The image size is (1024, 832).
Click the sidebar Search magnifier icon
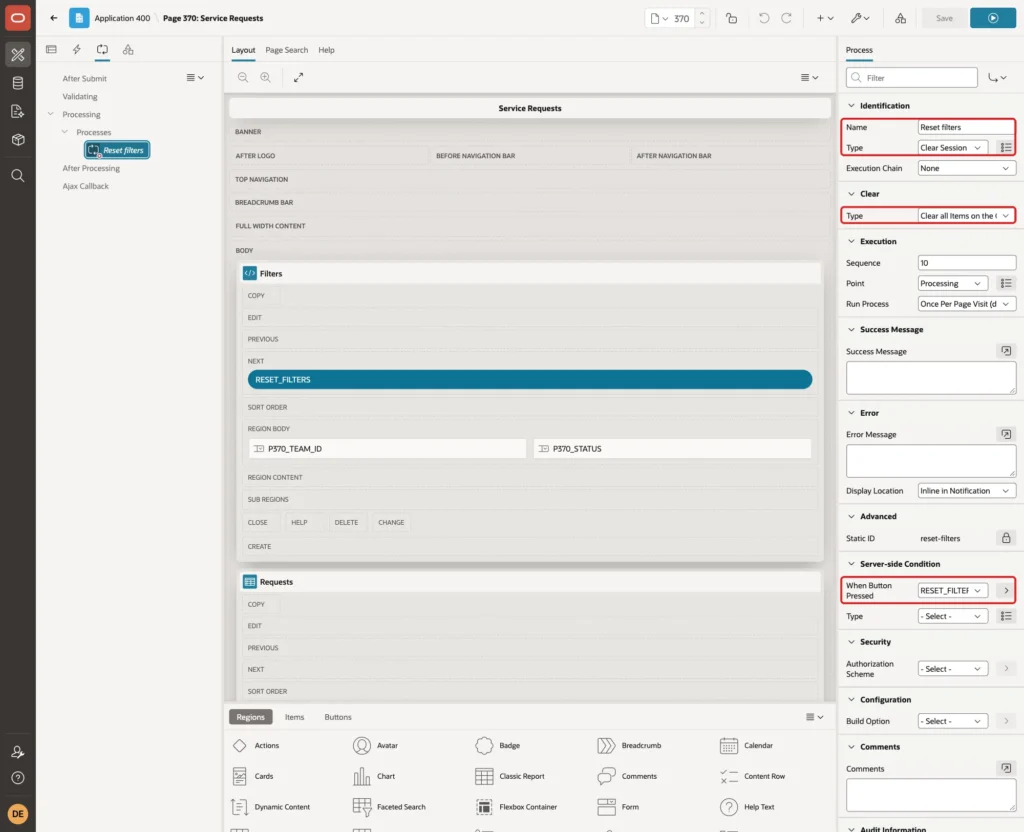18,175
